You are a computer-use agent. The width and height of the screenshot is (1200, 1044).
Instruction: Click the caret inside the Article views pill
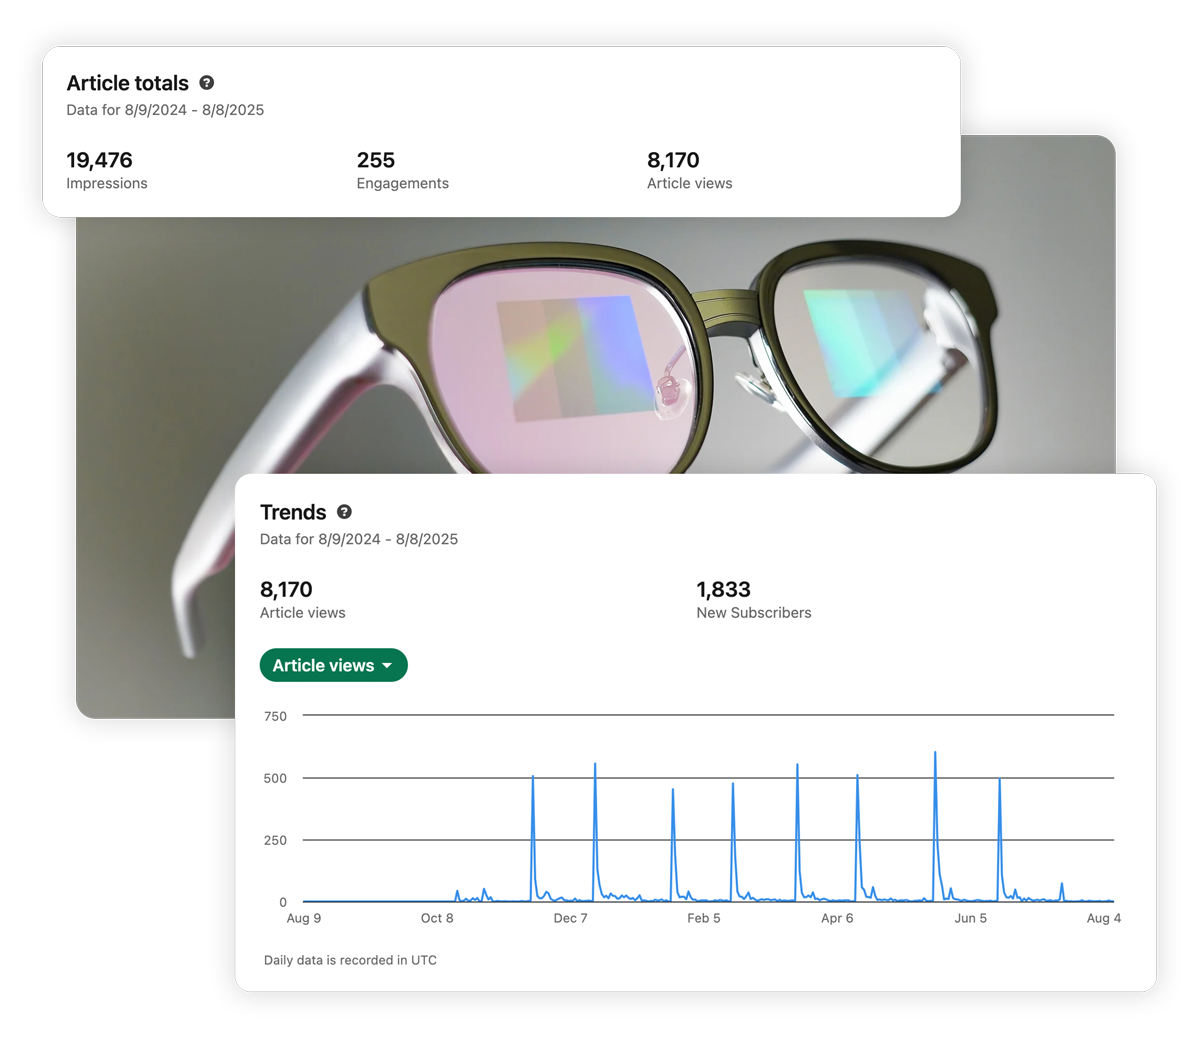[388, 665]
